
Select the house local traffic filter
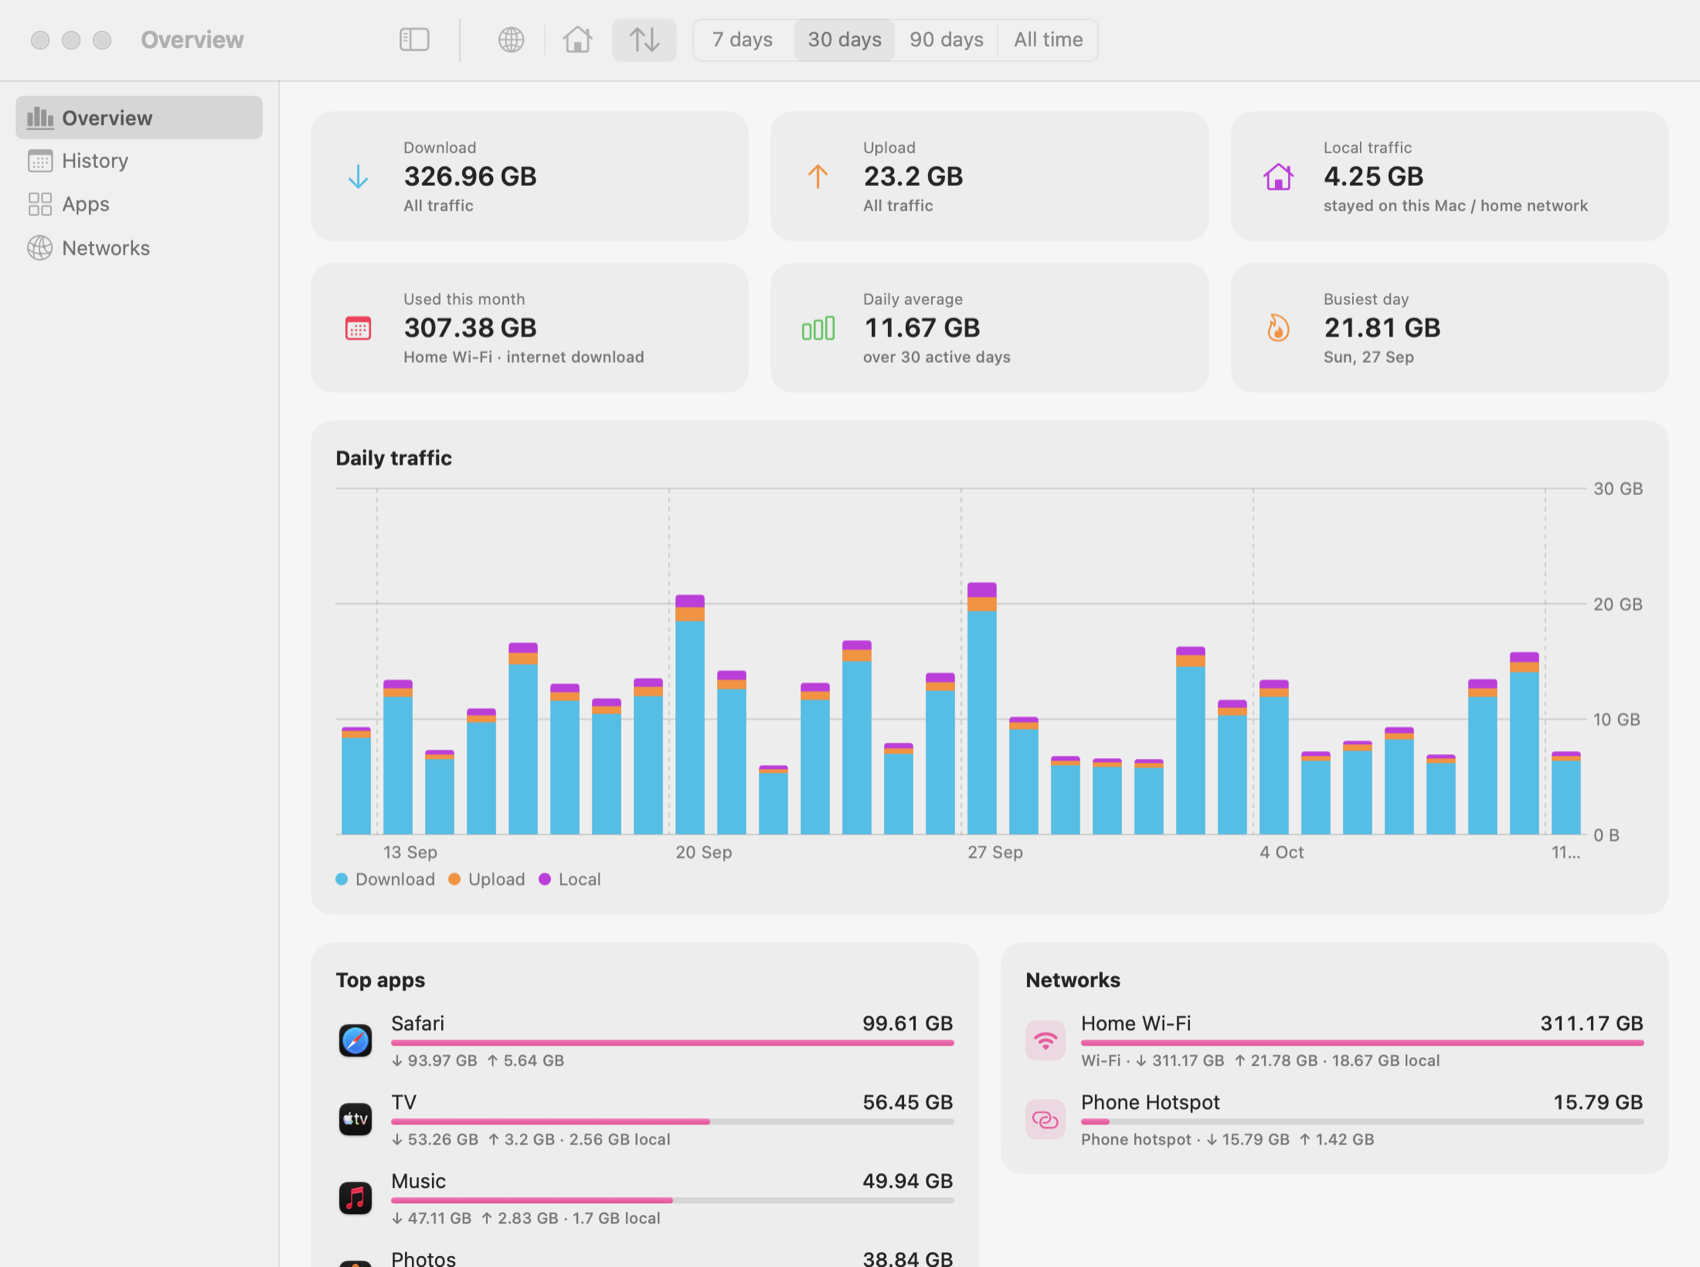[x=578, y=40]
